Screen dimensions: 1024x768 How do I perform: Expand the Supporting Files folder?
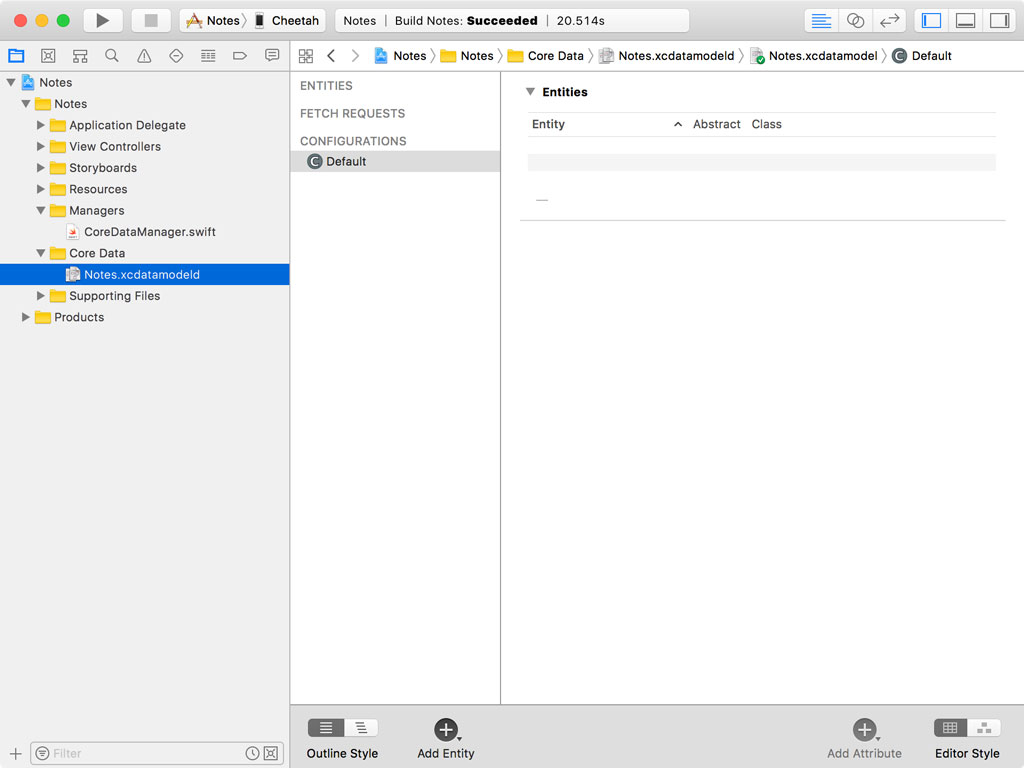[x=40, y=296]
